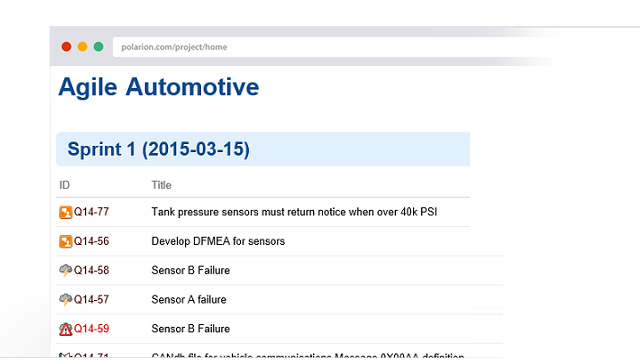Select title 'Develop DFMEA for sensors'

(x=218, y=241)
